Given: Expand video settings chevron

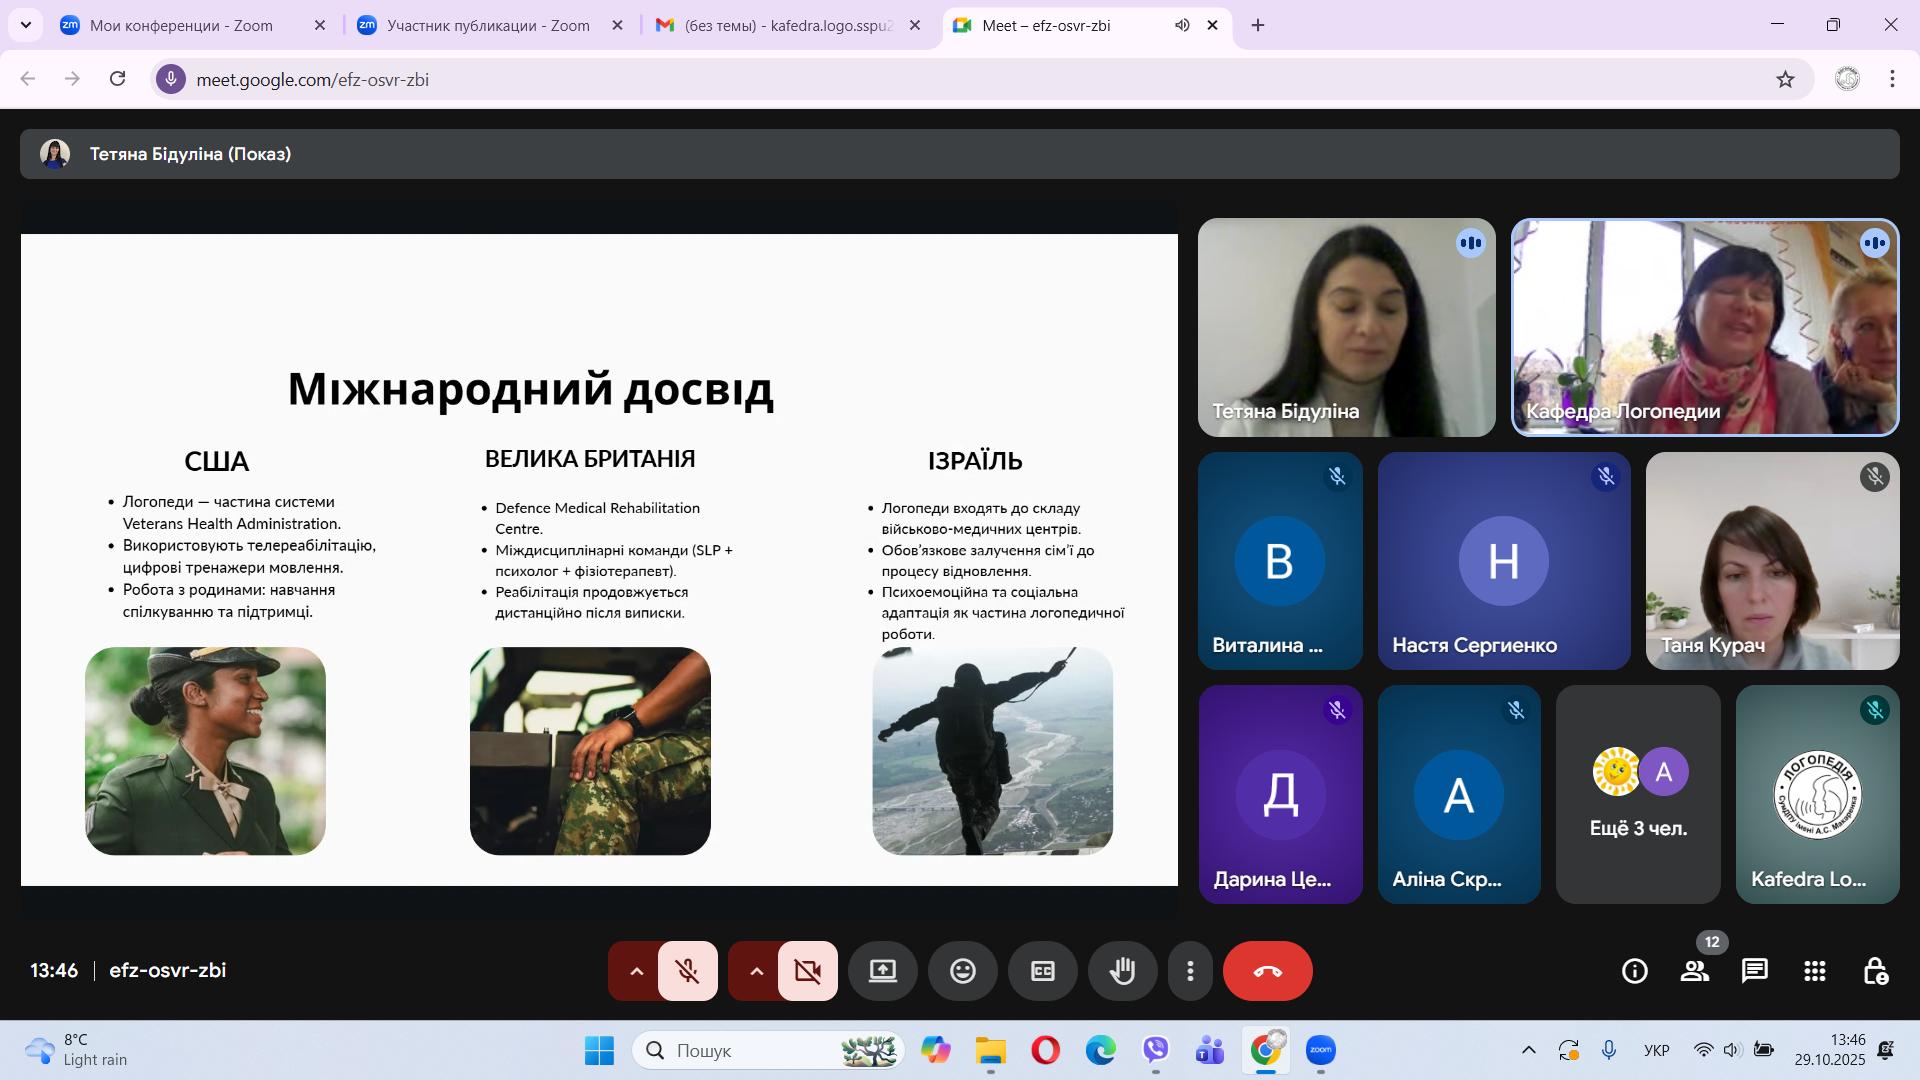Looking at the screenshot, I should 756,971.
